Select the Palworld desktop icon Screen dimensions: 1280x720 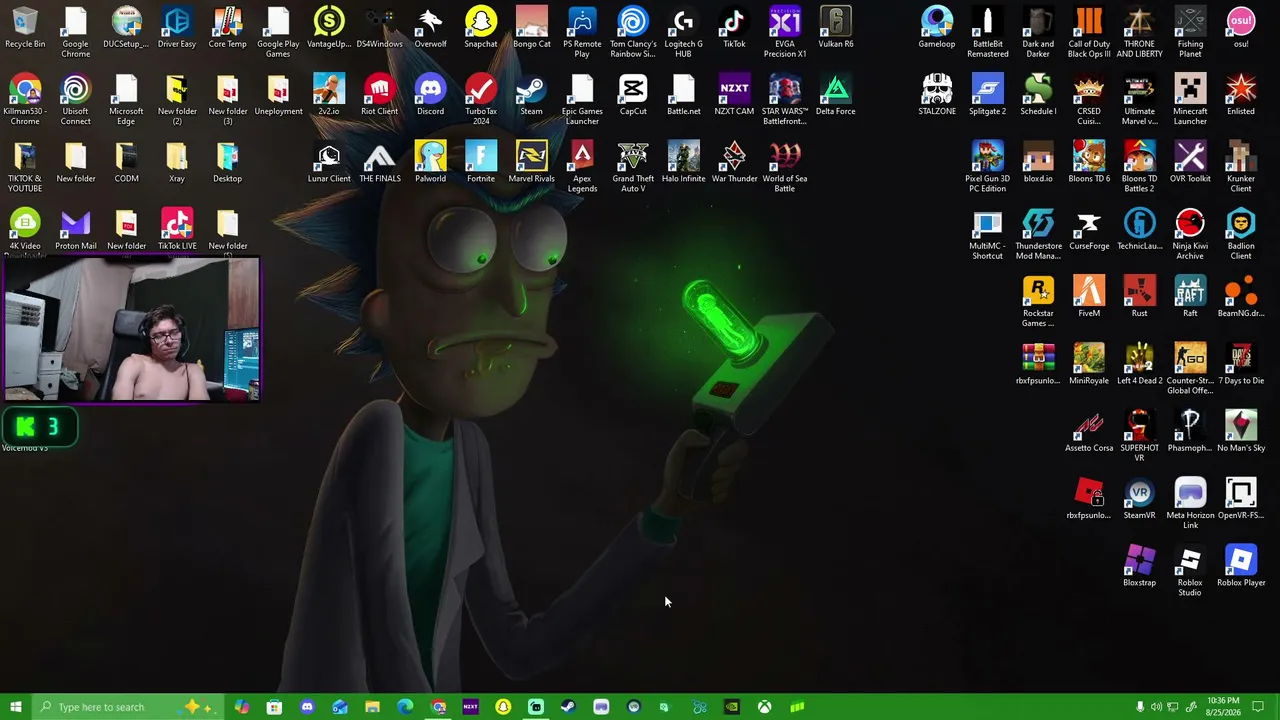click(430, 163)
